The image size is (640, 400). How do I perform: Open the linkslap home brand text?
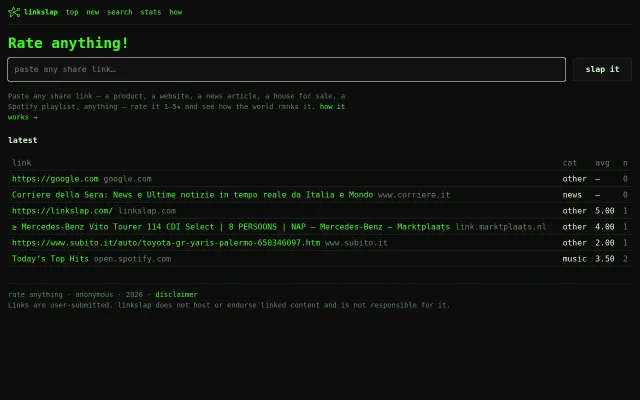click(x=41, y=12)
